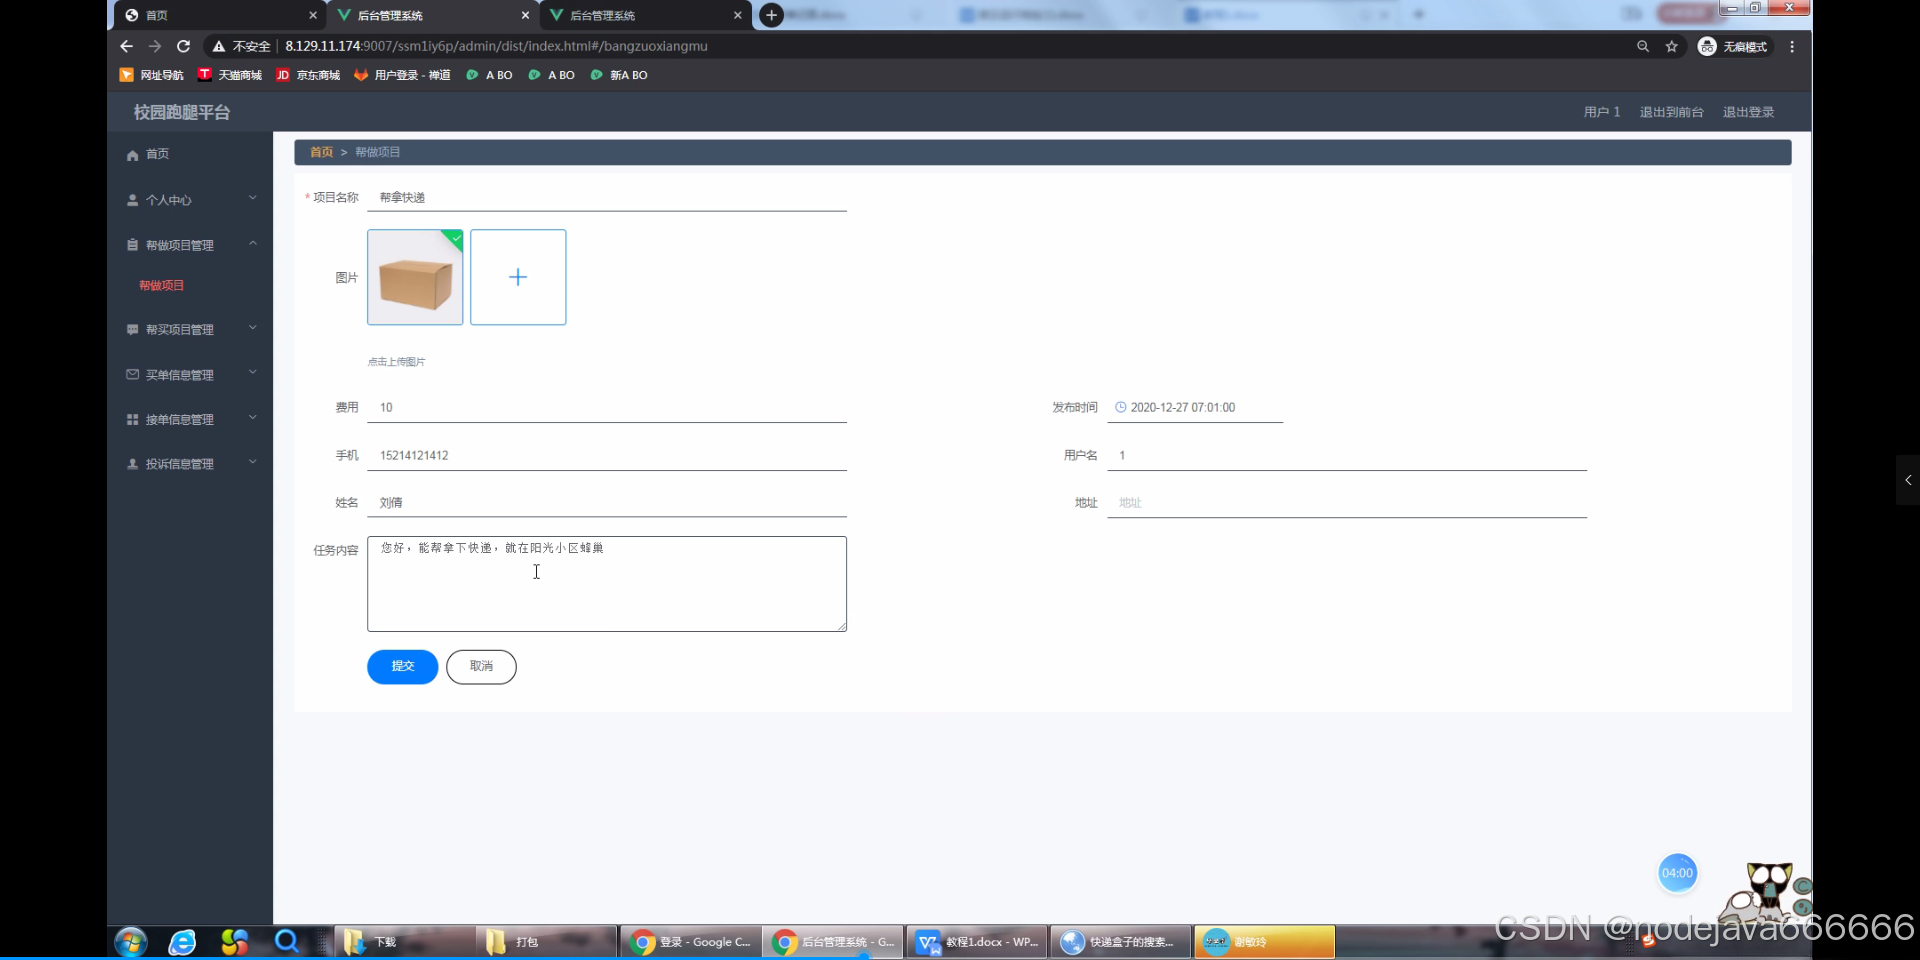Open 打包 folder in taskbar
Image resolution: width=1920 pixels, height=960 pixels.
(x=546, y=942)
